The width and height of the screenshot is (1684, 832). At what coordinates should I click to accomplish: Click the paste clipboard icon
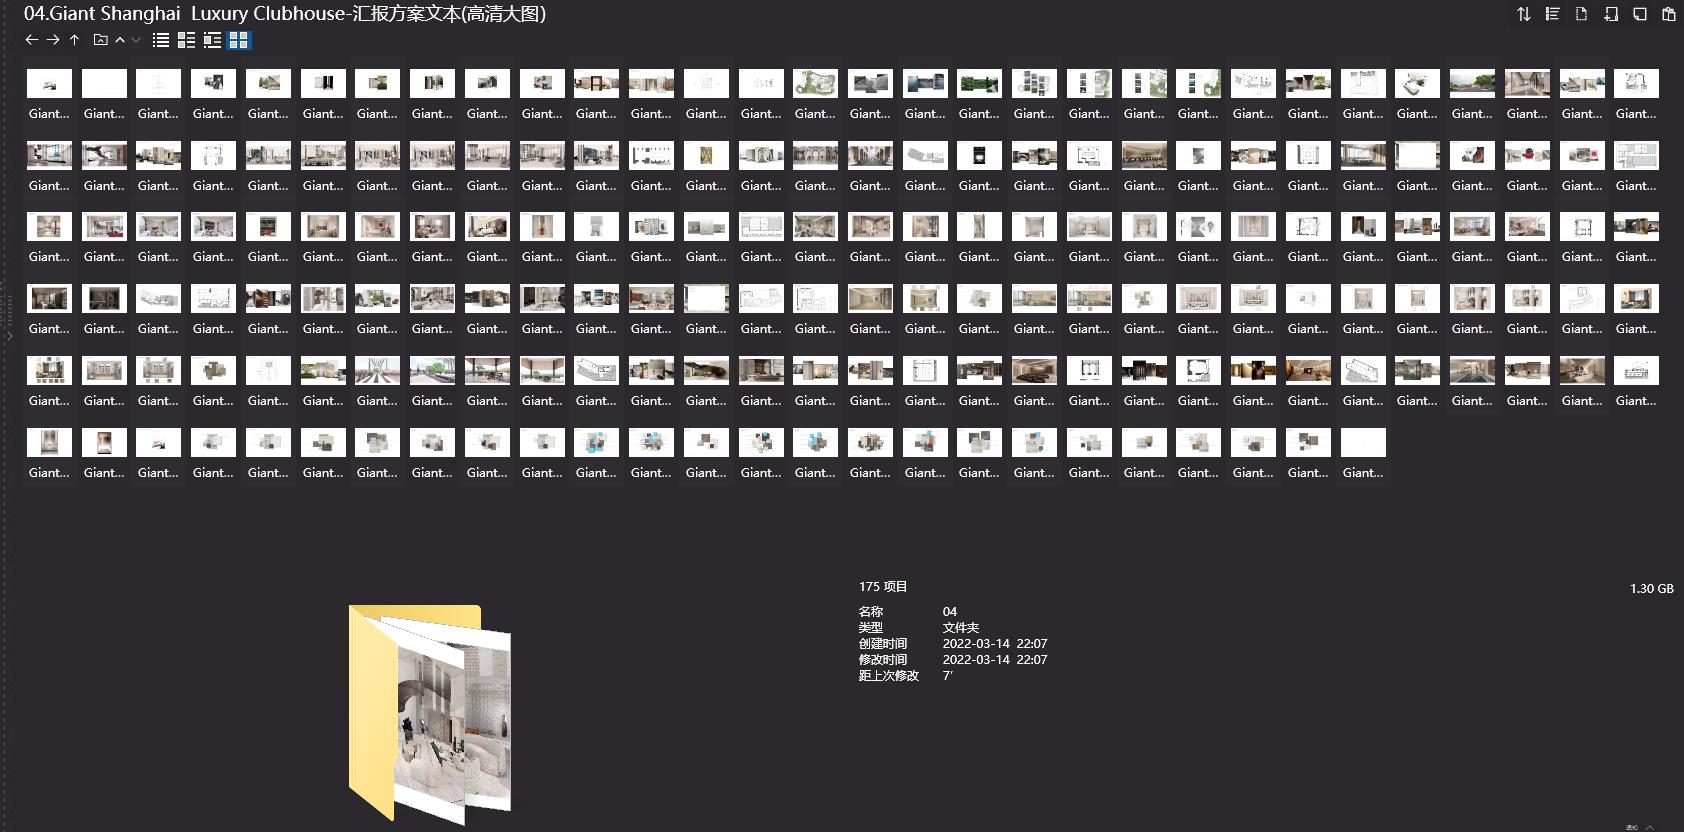click(1668, 14)
